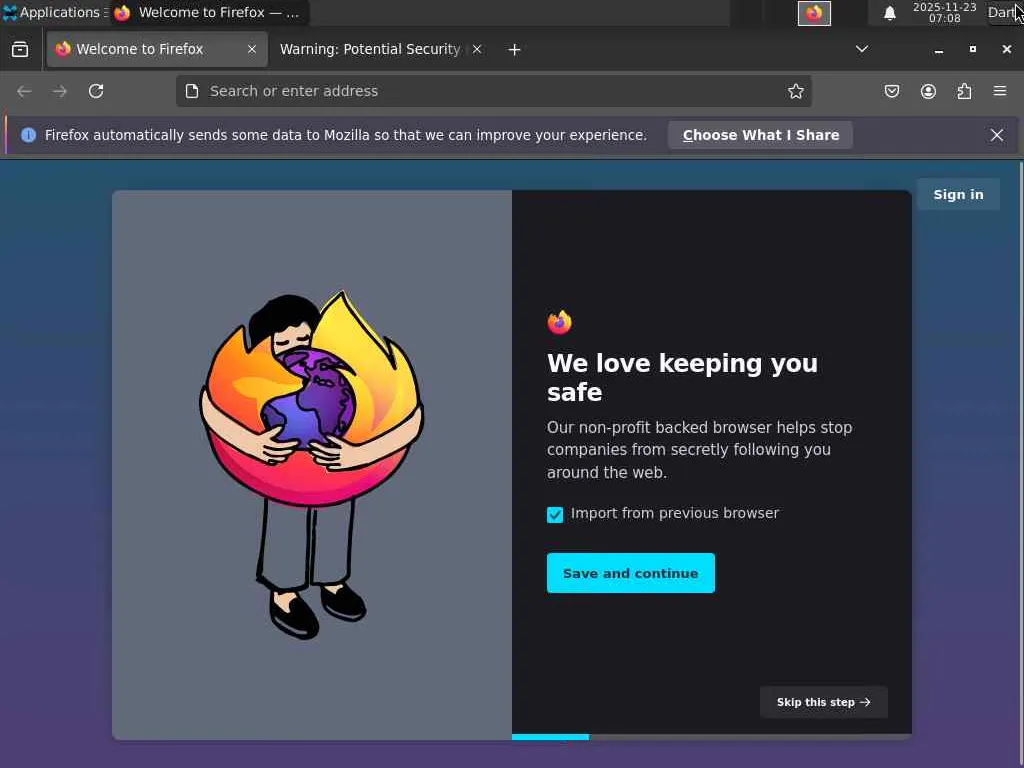Open the Extensions puzzle icon
This screenshot has width=1024, height=768.
tap(964, 91)
